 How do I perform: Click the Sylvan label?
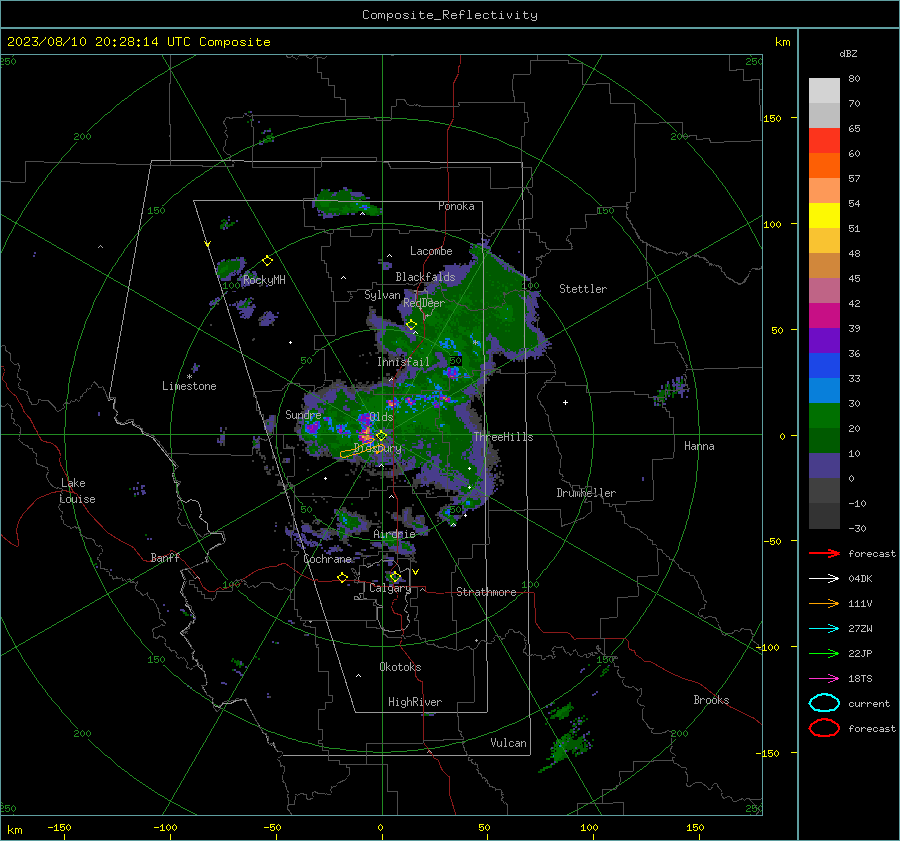click(382, 295)
